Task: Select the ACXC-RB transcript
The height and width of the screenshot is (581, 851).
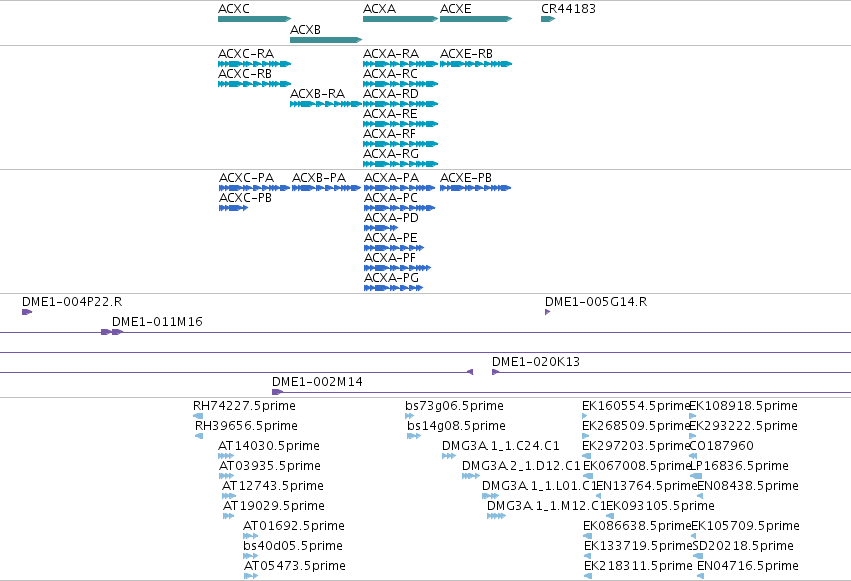Action: tap(255, 84)
